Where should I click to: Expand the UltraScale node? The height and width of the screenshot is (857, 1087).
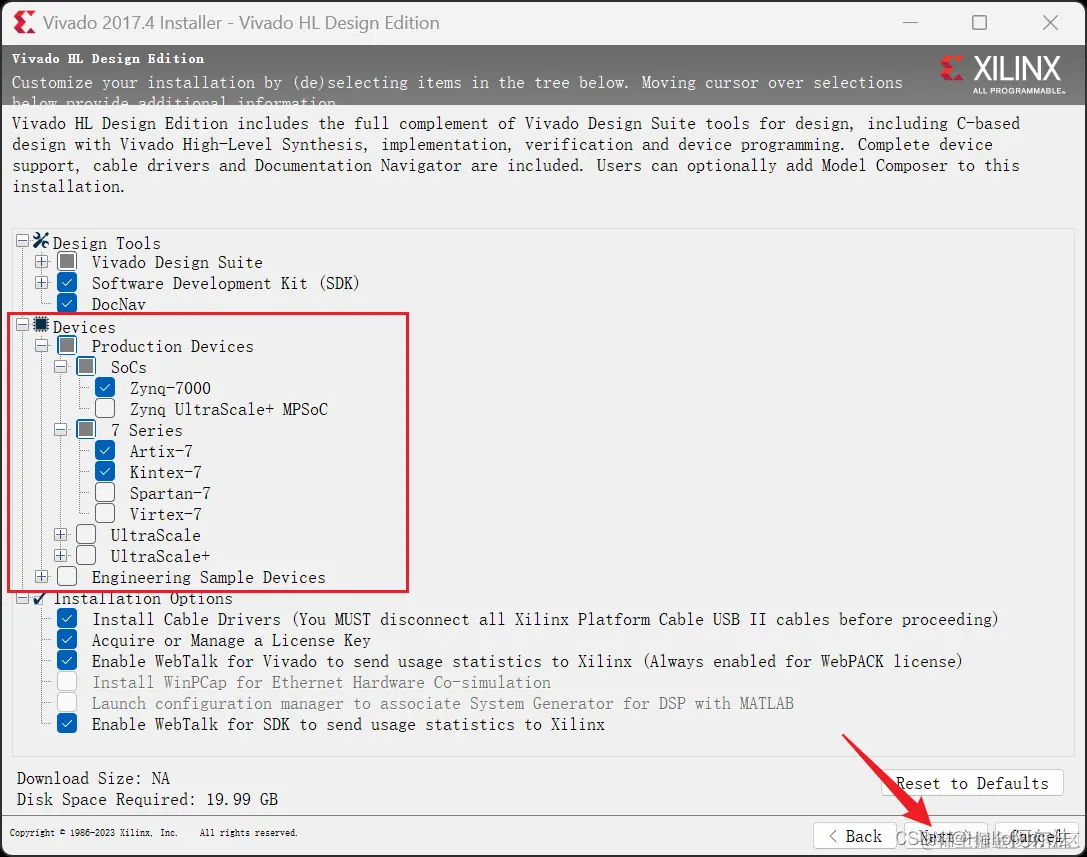61,535
